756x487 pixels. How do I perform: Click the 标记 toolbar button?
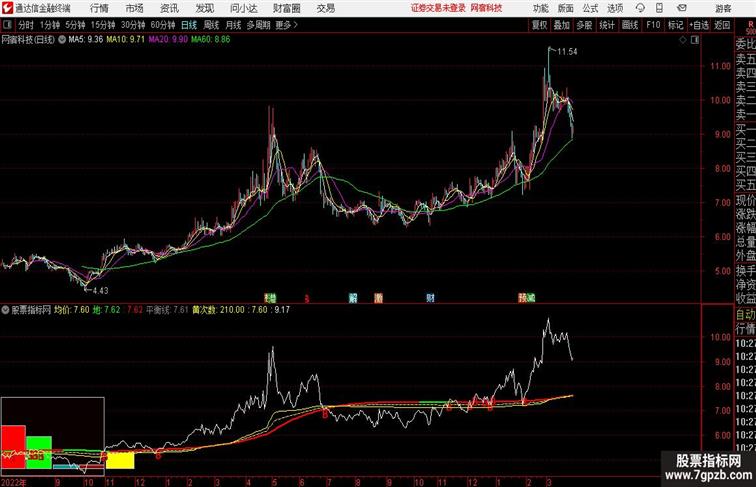click(x=675, y=25)
